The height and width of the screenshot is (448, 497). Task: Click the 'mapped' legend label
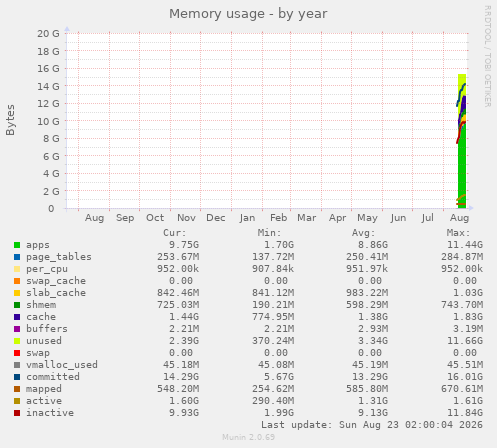[x=44, y=389]
